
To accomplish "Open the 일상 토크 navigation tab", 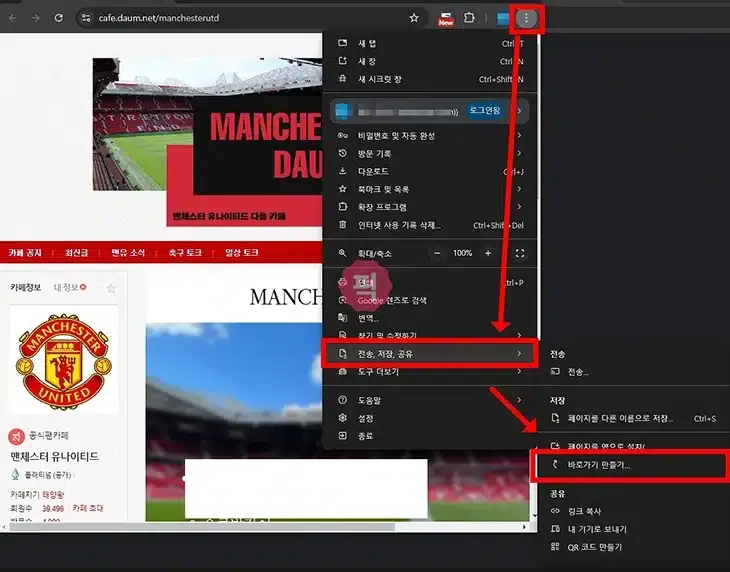I will (x=242, y=253).
